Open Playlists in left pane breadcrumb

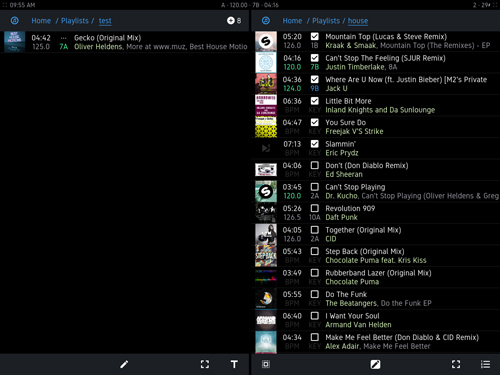75,21
